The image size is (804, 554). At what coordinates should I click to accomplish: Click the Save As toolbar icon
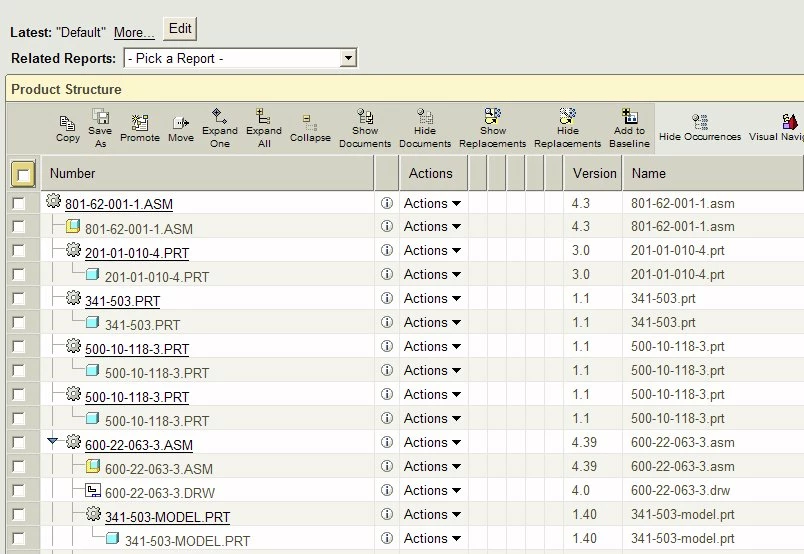click(x=100, y=116)
